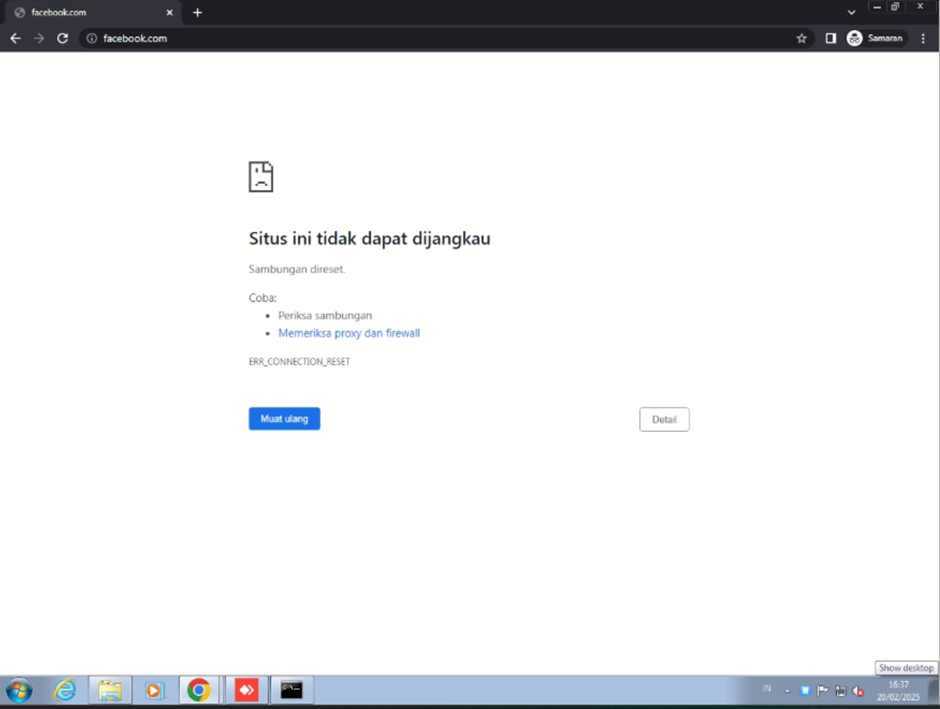Open a new tab with the plus button
Screen dimensions: 940x709
[x=197, y=12]
